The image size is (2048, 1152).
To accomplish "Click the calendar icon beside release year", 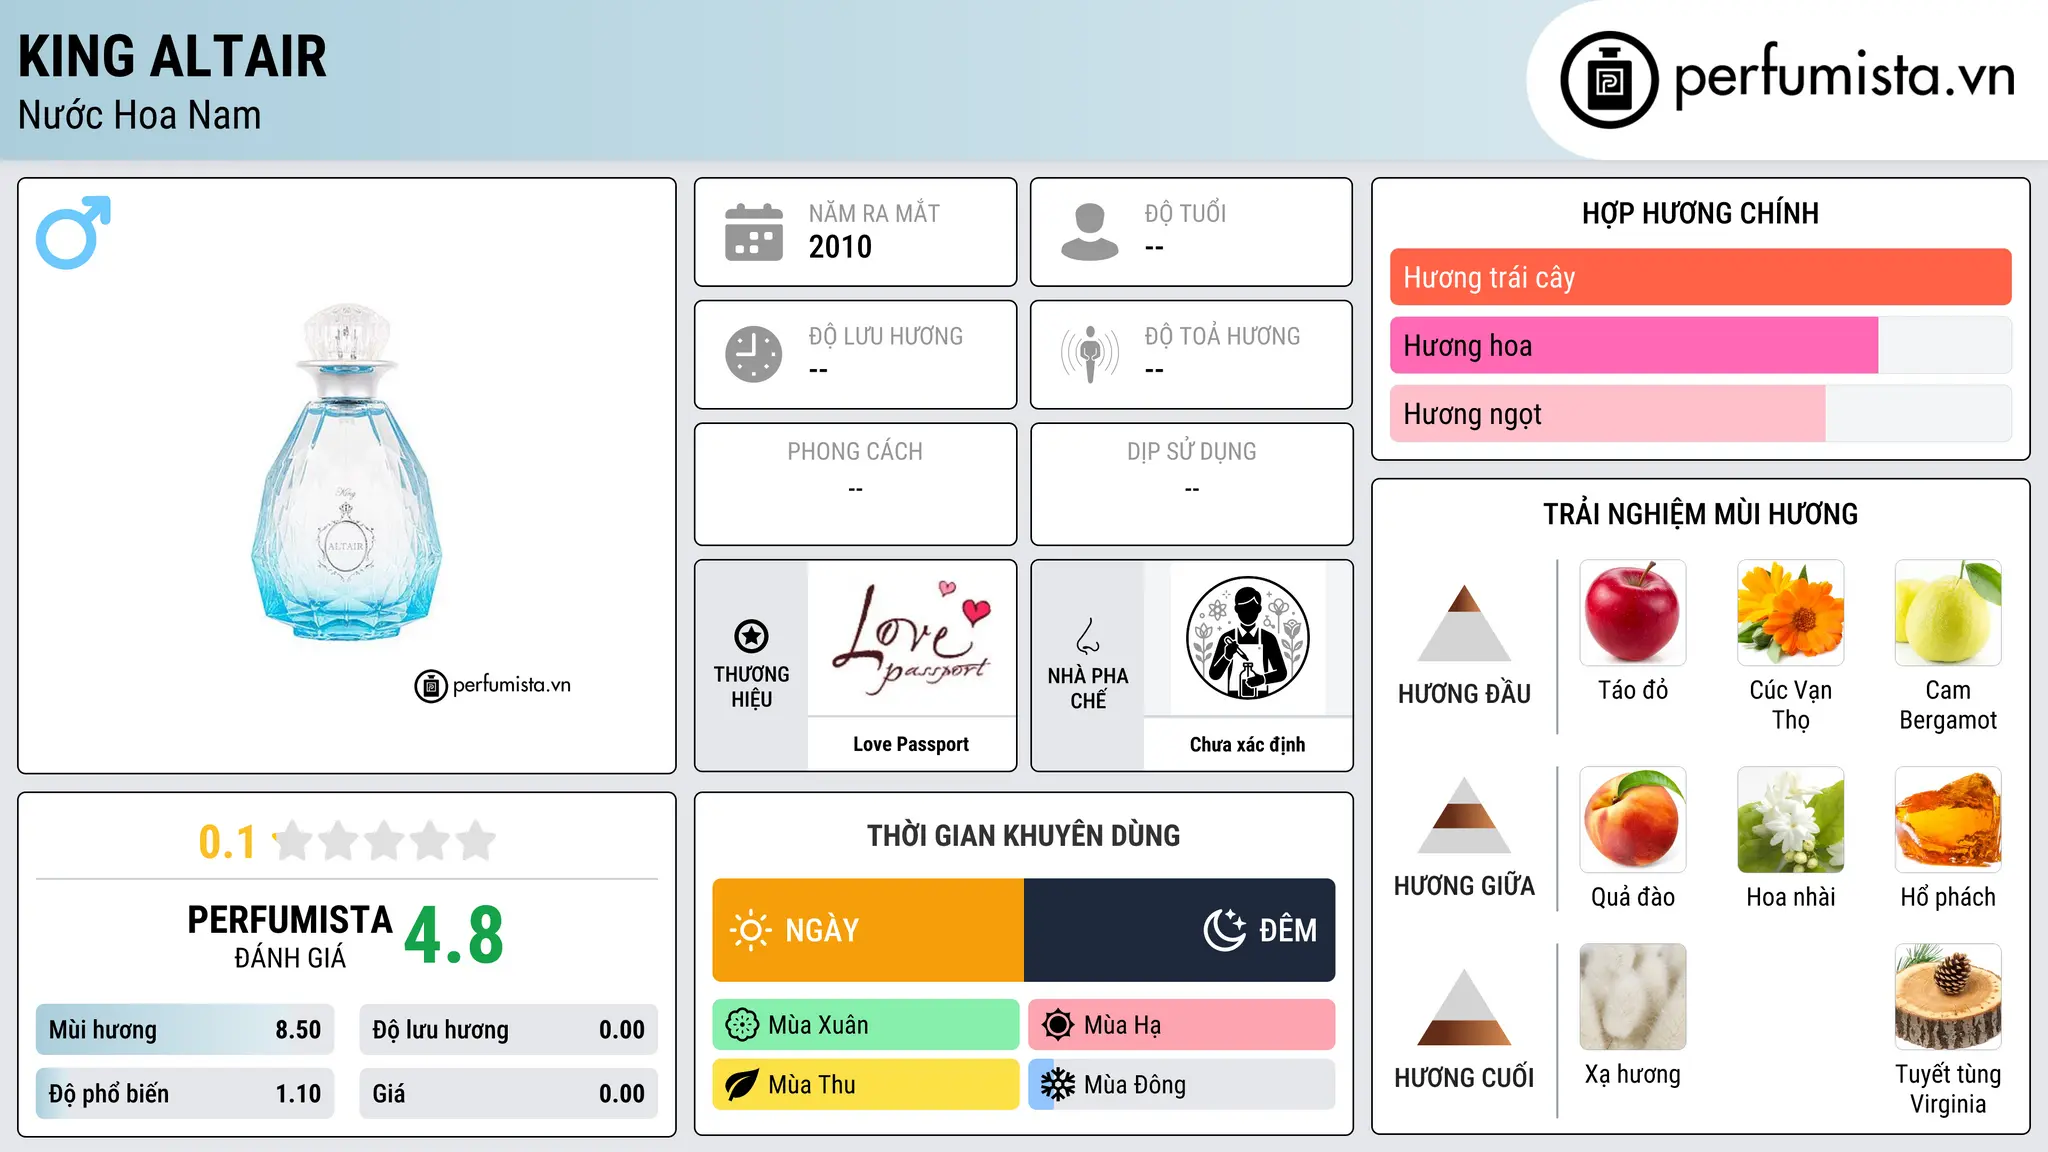I will coord(754,232).
